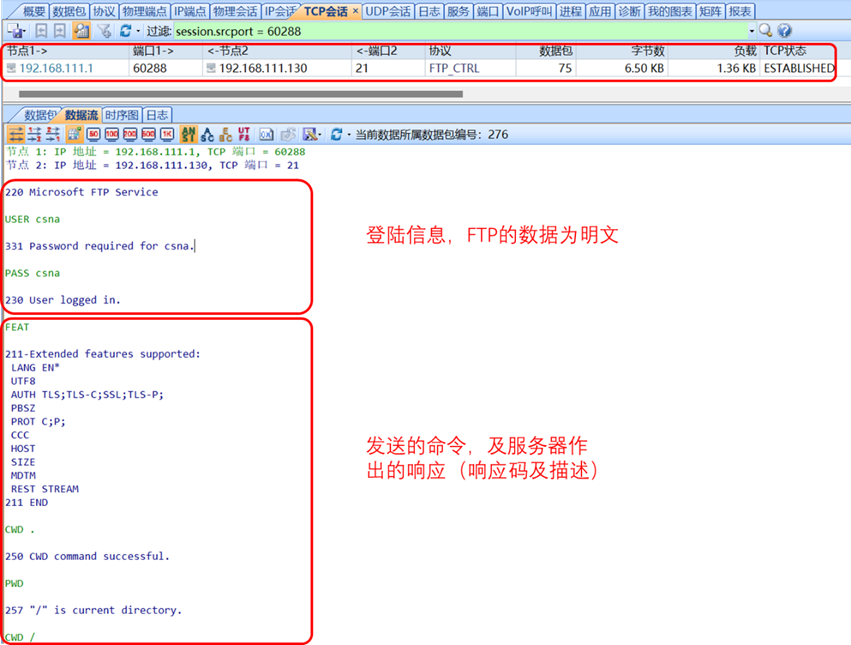Open the filter expression dropdown
The image size is (851, 645).
click(x=751, y=31)
